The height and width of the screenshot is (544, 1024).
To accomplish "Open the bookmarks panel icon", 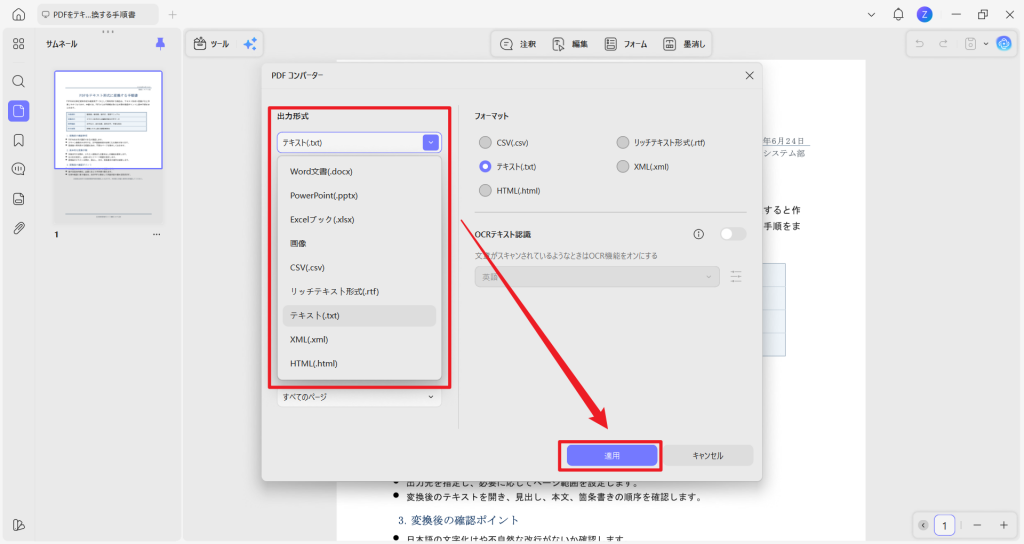I will (18, 140).
